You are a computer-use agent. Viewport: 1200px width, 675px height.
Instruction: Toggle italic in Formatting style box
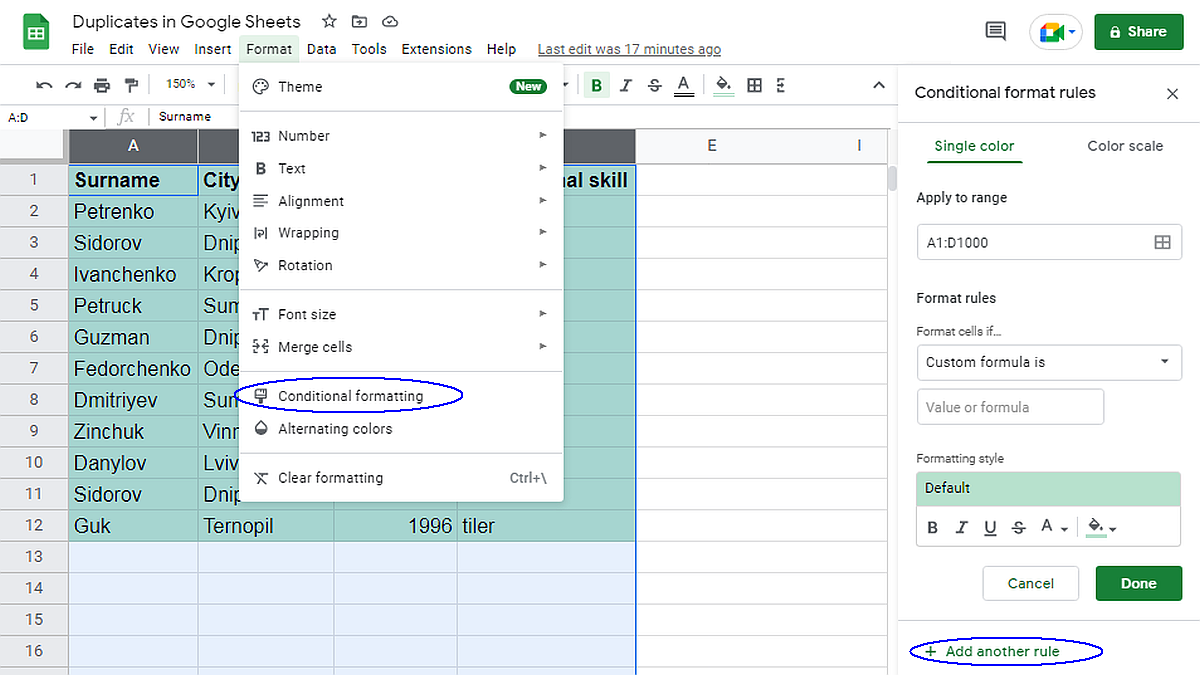962,528
